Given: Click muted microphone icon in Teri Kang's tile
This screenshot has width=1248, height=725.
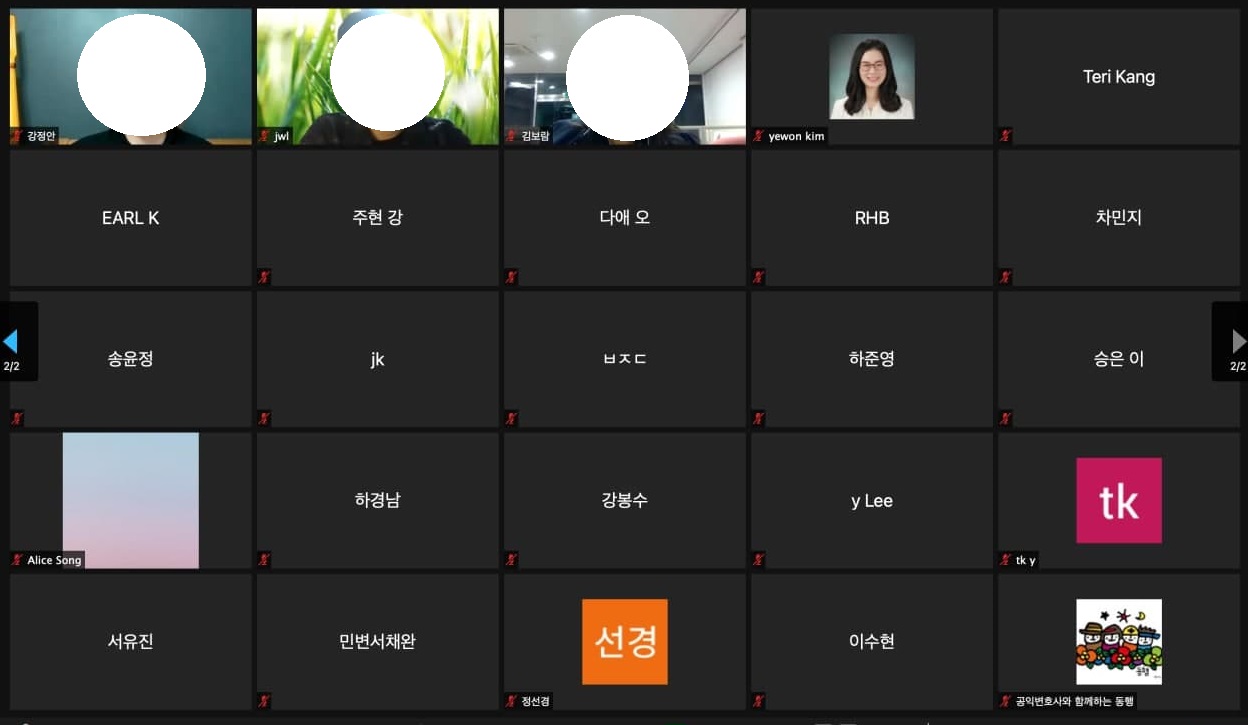Looking at the screenshot, I should (x=1005, y=136).
